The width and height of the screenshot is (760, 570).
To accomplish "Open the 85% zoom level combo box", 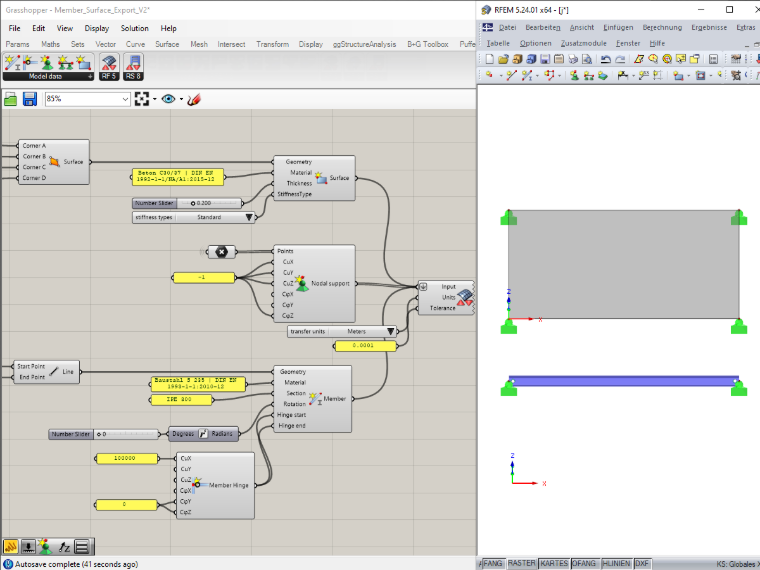I will [88, 99].
